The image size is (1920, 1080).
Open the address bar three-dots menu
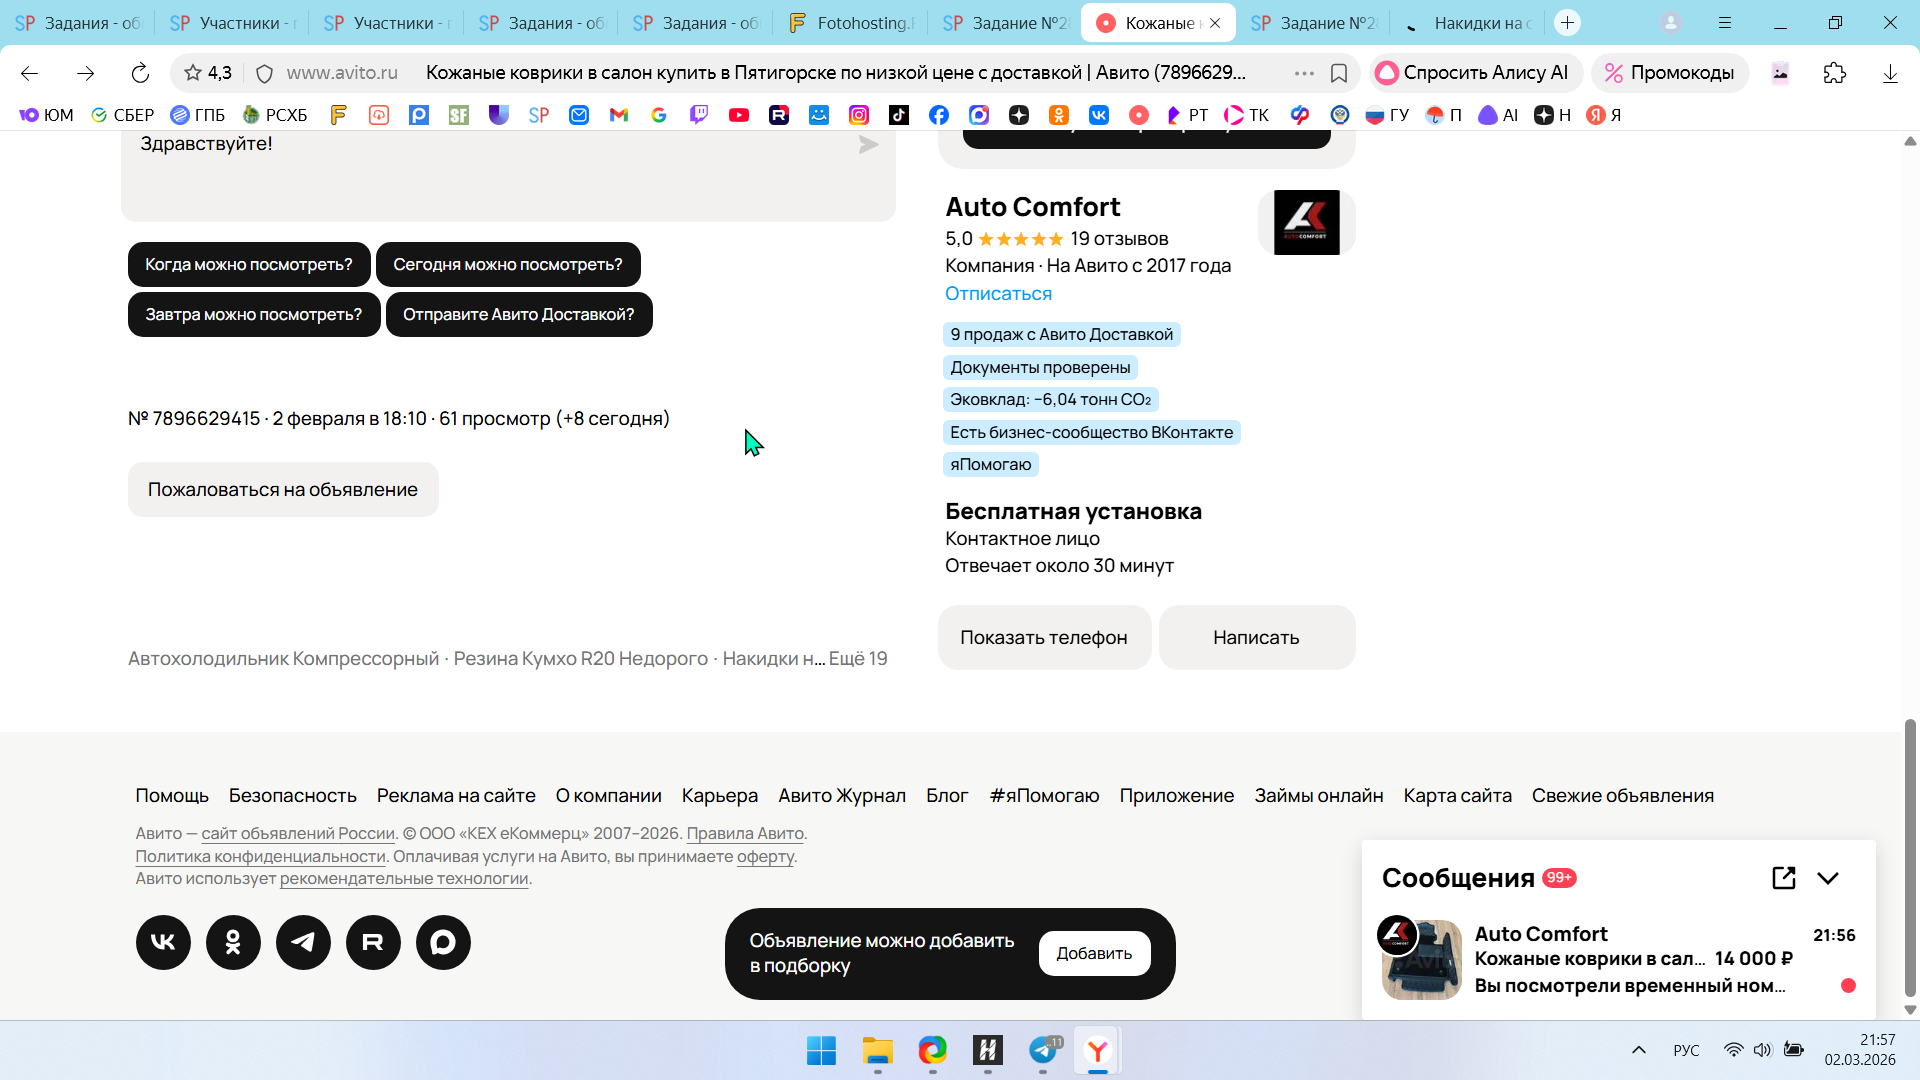[x=1304, y=73]
